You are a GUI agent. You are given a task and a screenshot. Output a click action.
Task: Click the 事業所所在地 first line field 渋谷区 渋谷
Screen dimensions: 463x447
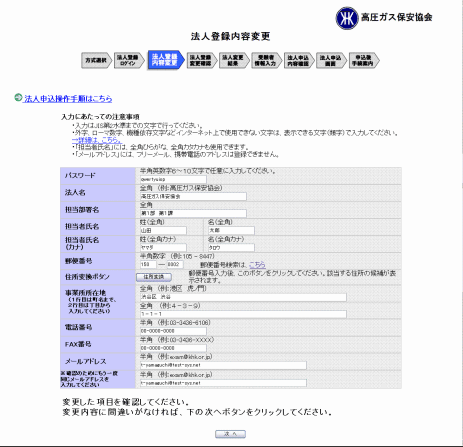pos(243,297)
